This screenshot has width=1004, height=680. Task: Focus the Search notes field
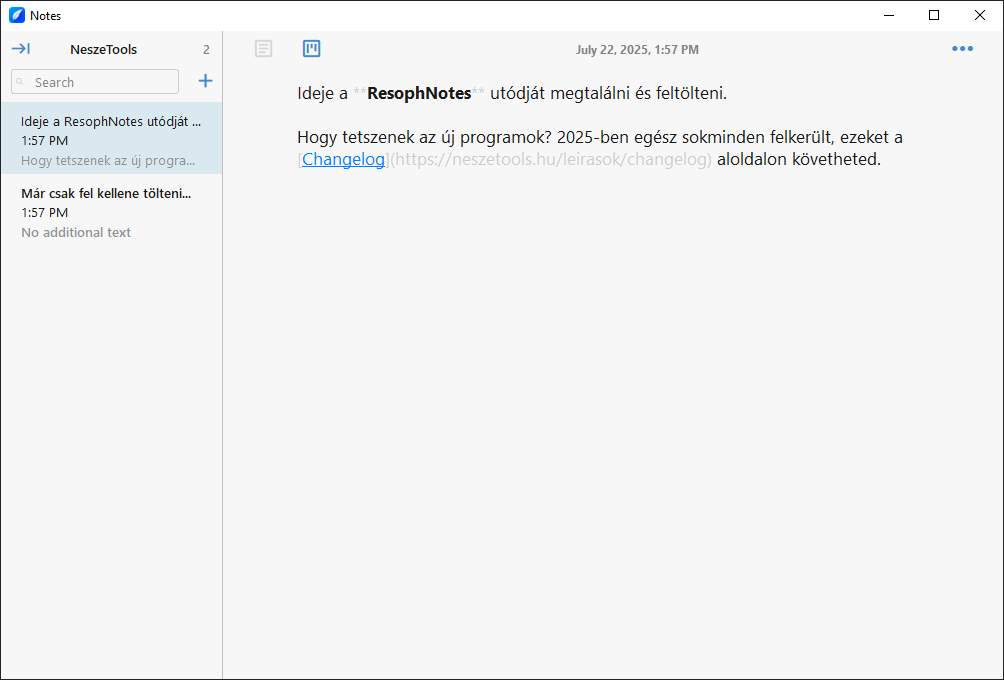click(x=95, y=82)
